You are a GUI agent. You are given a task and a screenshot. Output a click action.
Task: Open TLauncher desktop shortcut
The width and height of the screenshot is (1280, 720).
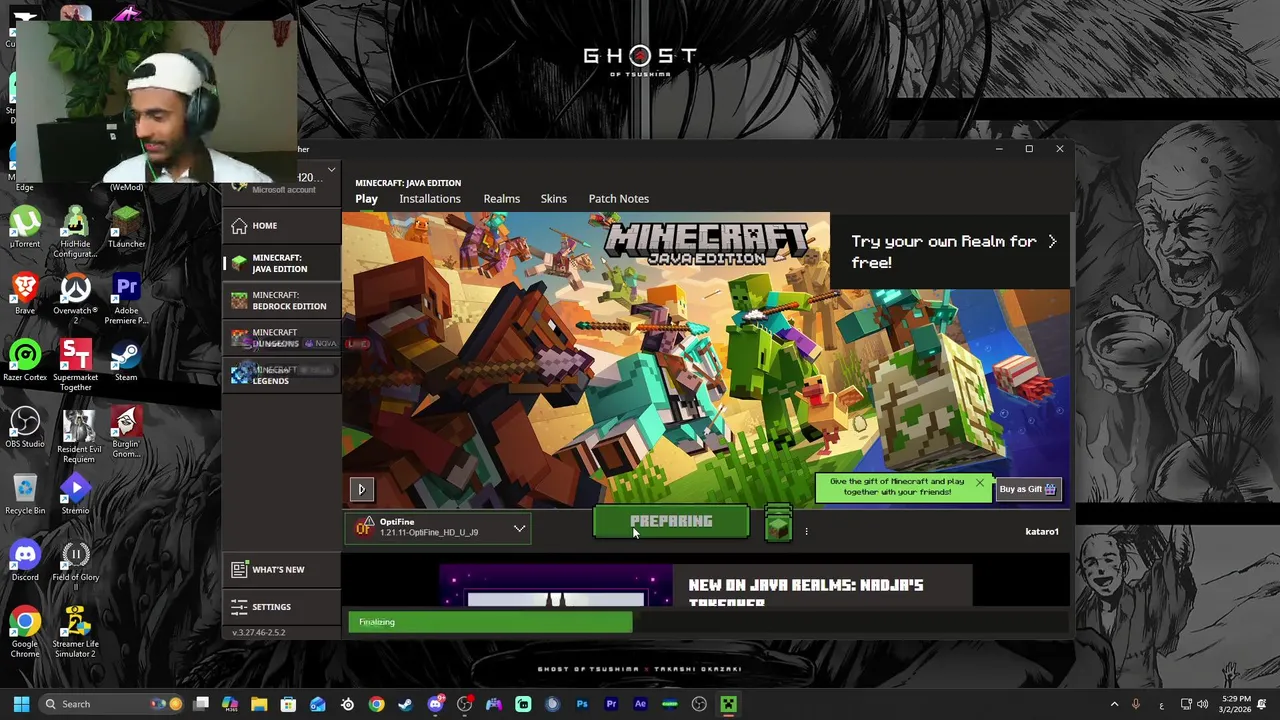coord(126,229)
